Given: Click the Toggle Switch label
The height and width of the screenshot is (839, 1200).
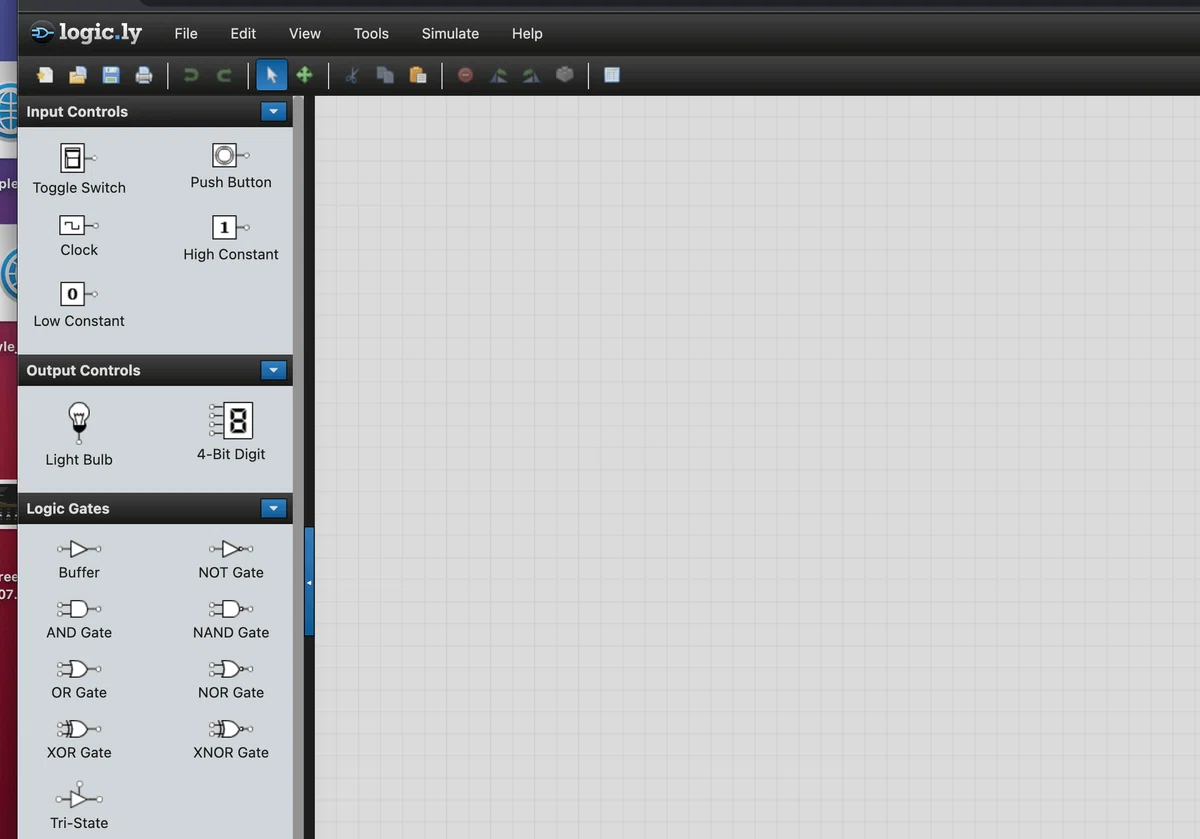Looking at the screenshot, I should pyautogui.click(x=79, y=188).
